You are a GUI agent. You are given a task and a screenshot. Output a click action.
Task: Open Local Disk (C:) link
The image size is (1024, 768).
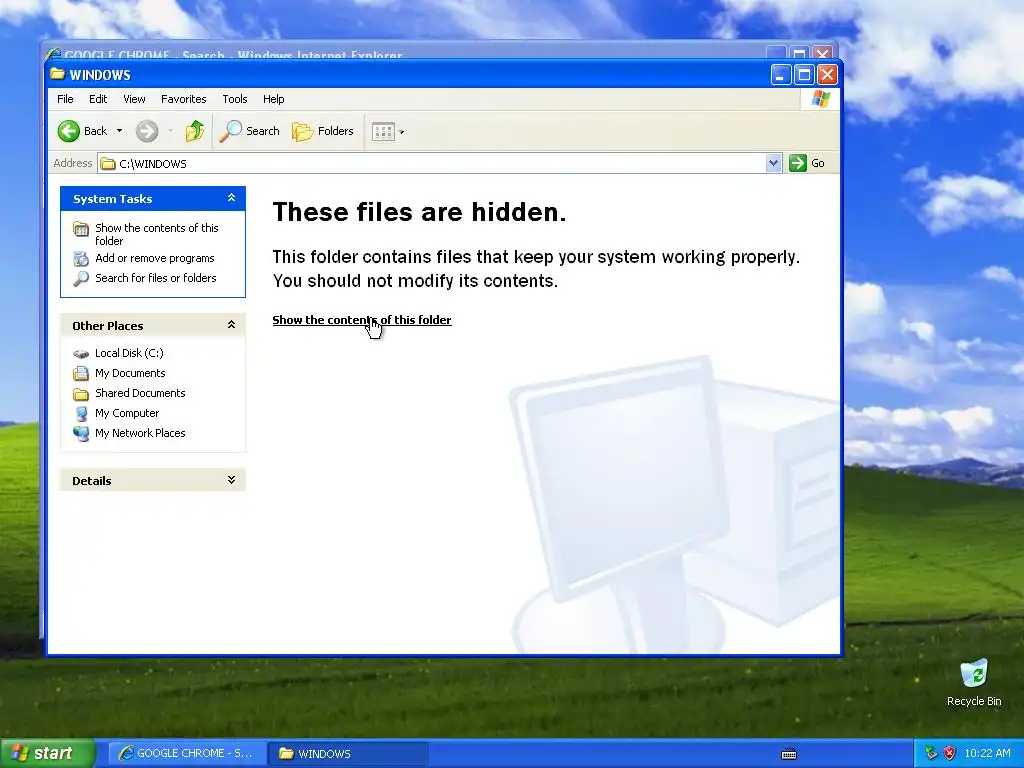129,353
